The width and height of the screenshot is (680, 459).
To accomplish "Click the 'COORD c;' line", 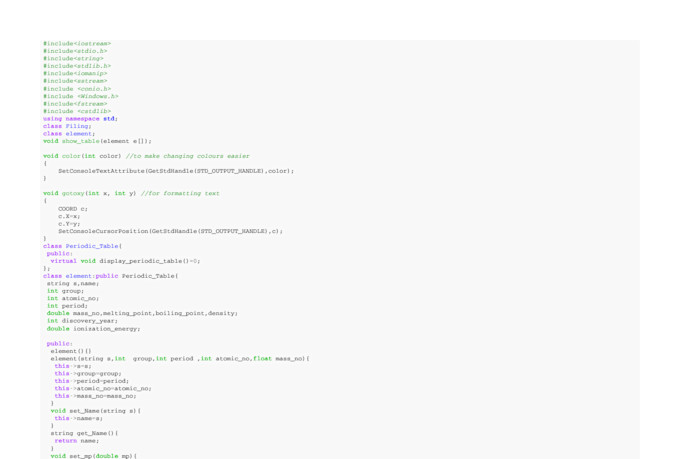I will (x=73, y=209).
